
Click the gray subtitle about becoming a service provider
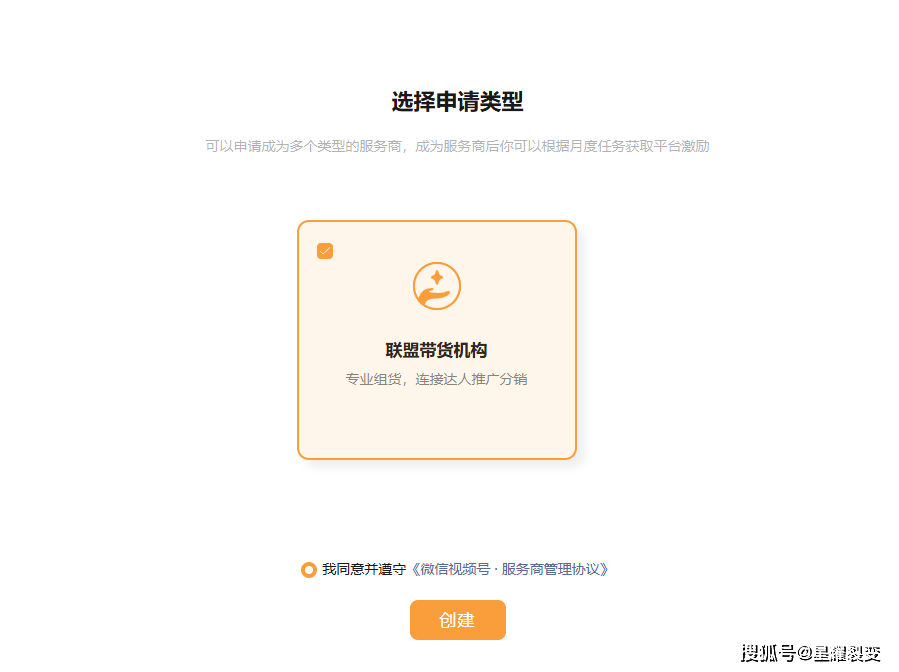[458, 146]
